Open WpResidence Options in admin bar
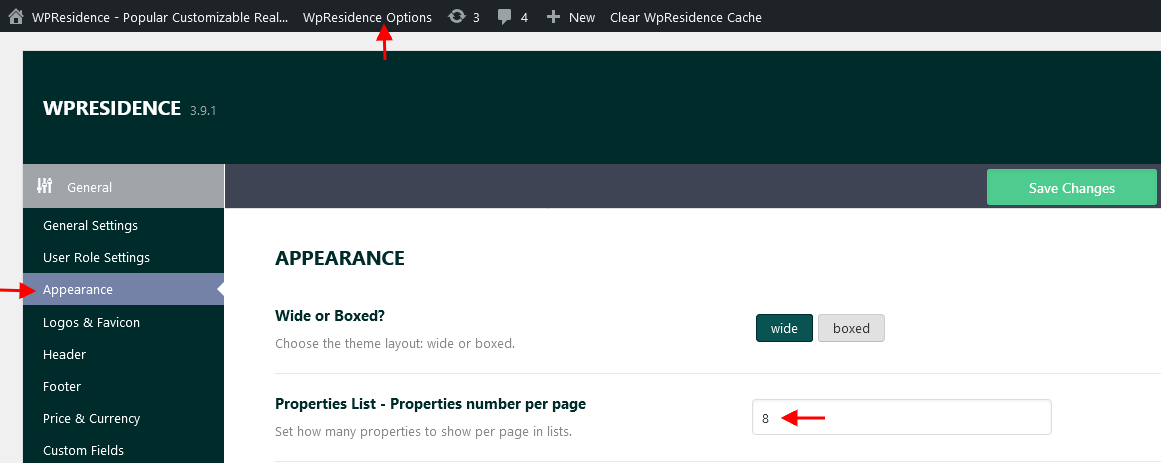This screenshot has width=1161, height=463. click(x=367, y=17)
